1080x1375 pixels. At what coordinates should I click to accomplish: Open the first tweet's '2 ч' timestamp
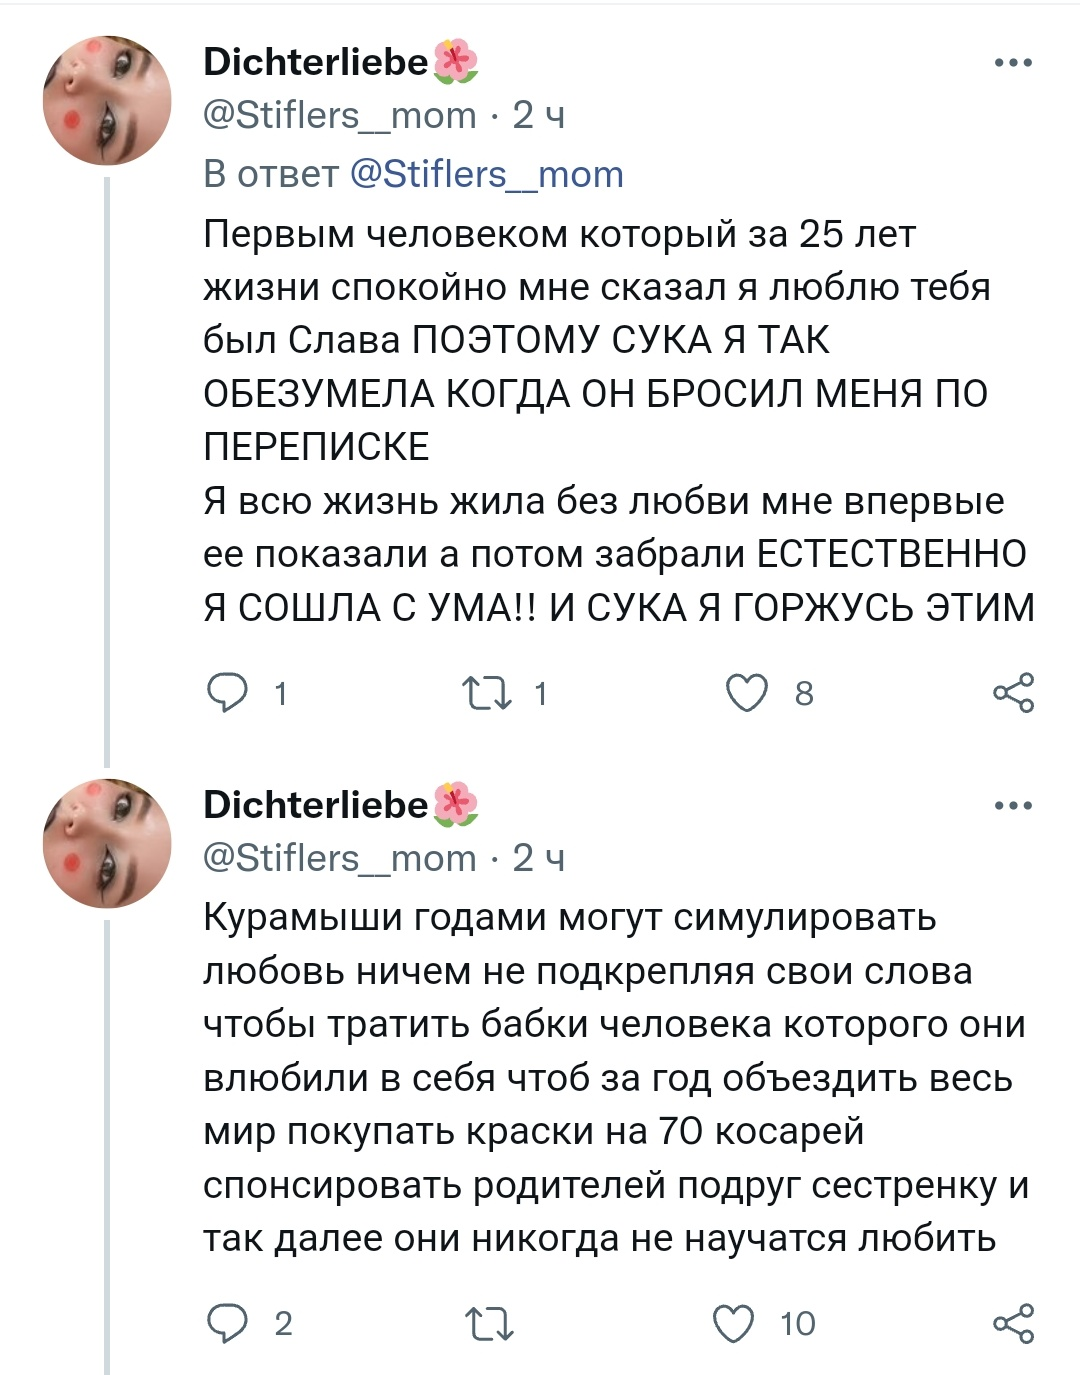[x=539, y=116]
